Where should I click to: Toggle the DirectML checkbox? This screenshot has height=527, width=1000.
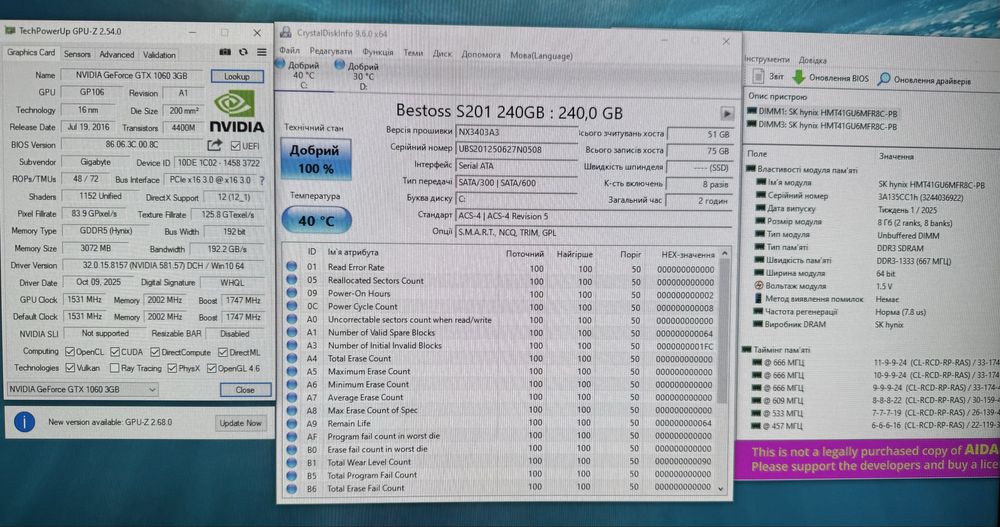223,352
